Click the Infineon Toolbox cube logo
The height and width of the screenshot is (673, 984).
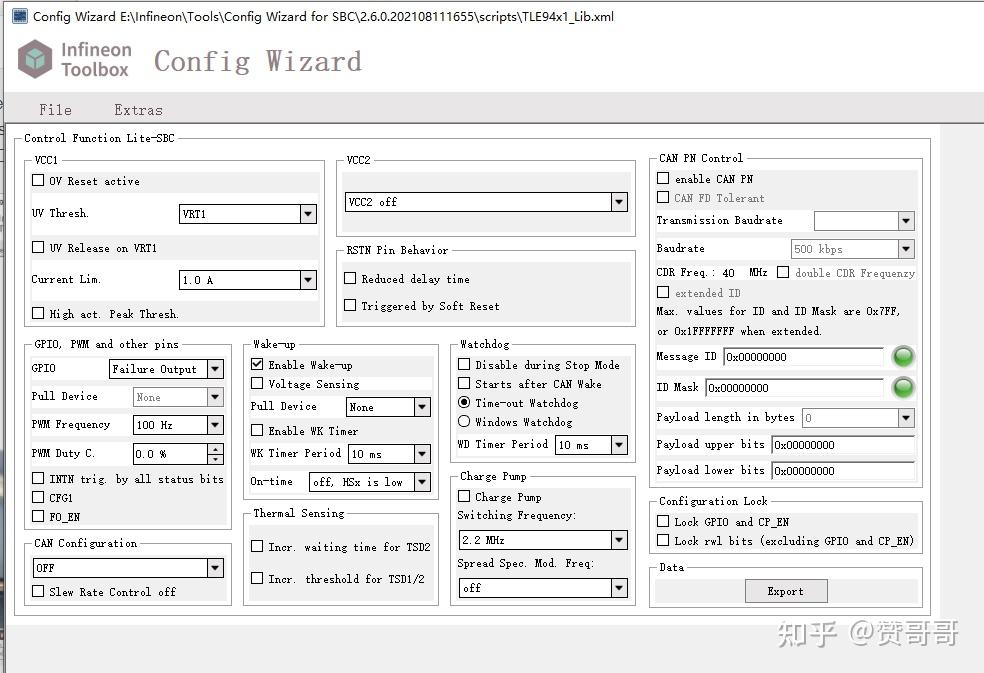[x=35, y=59]
